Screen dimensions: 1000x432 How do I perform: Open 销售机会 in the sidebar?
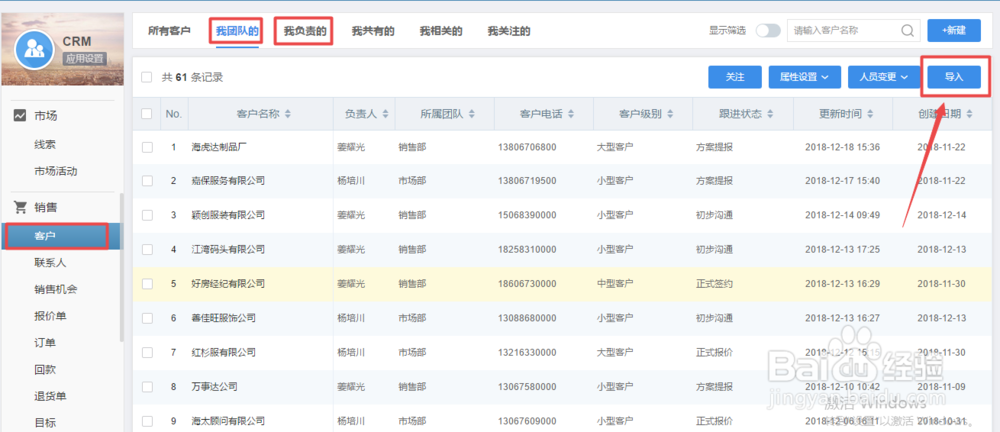click(x=55, y=289)
